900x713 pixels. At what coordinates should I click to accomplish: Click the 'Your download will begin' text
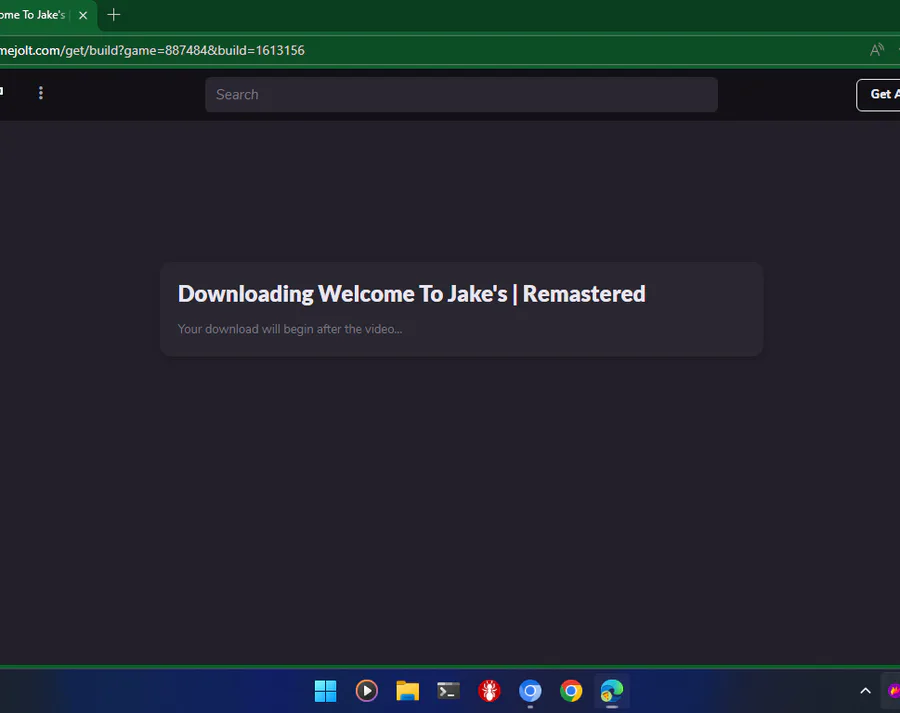[x=290, y=329]
